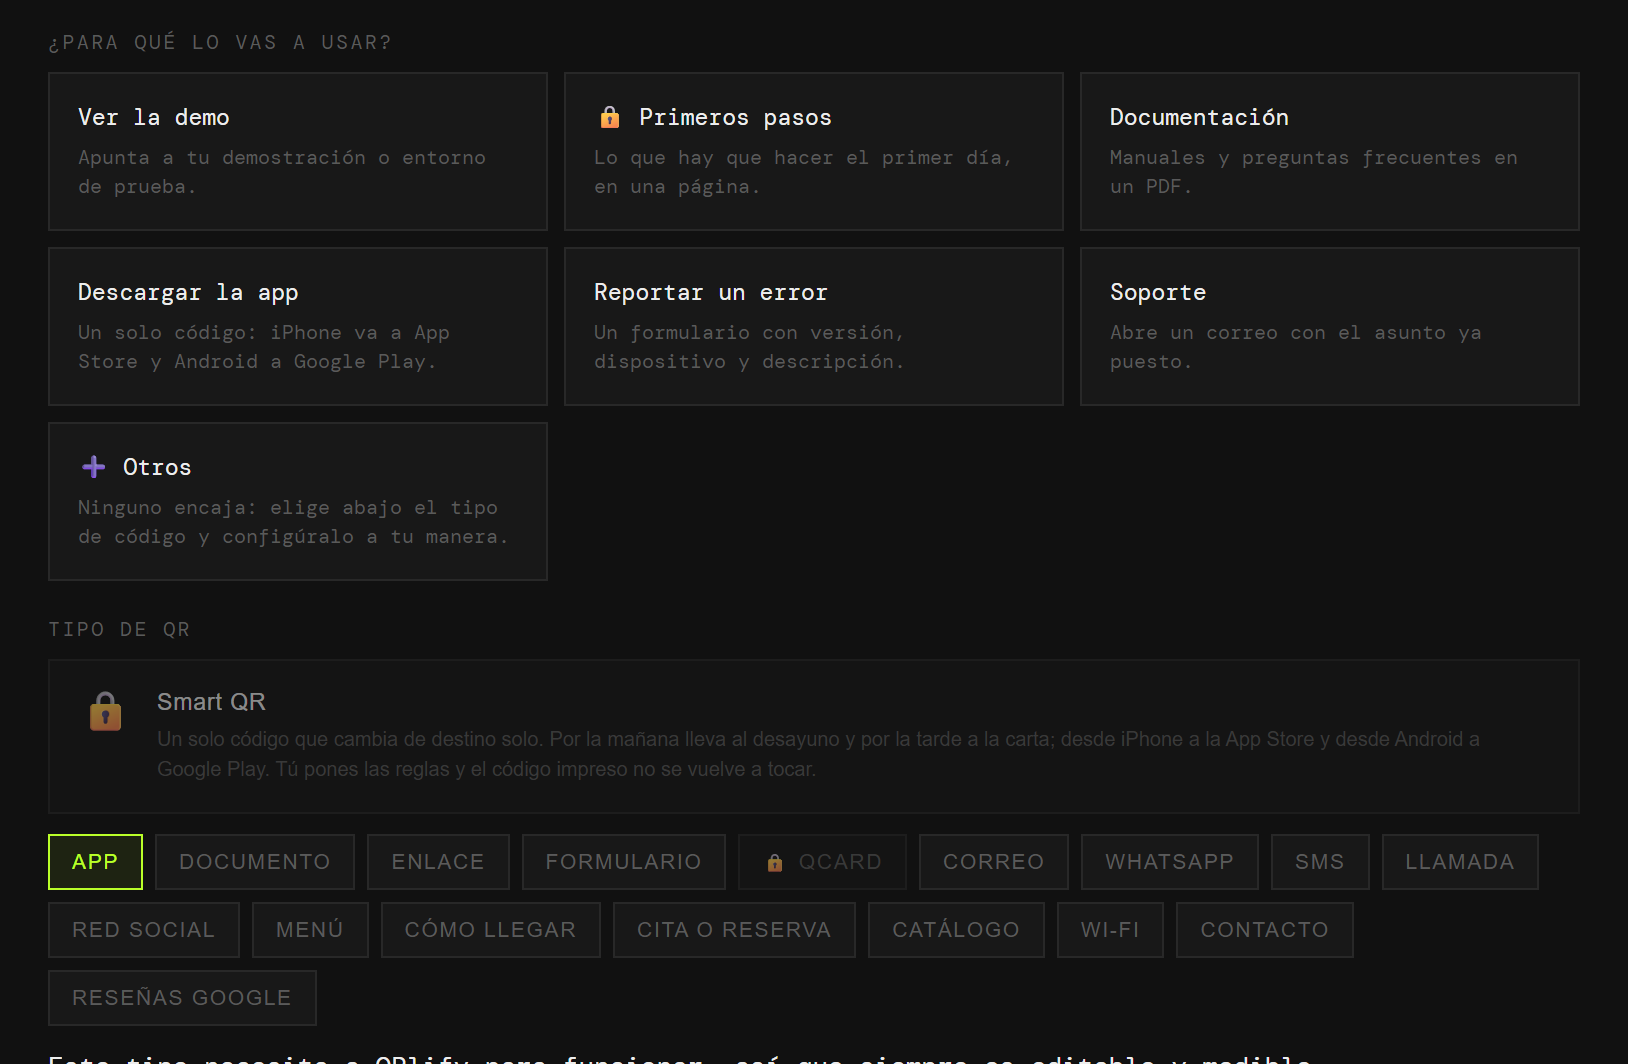Select the RESEÑAS GOOGLE type chip

182,998
